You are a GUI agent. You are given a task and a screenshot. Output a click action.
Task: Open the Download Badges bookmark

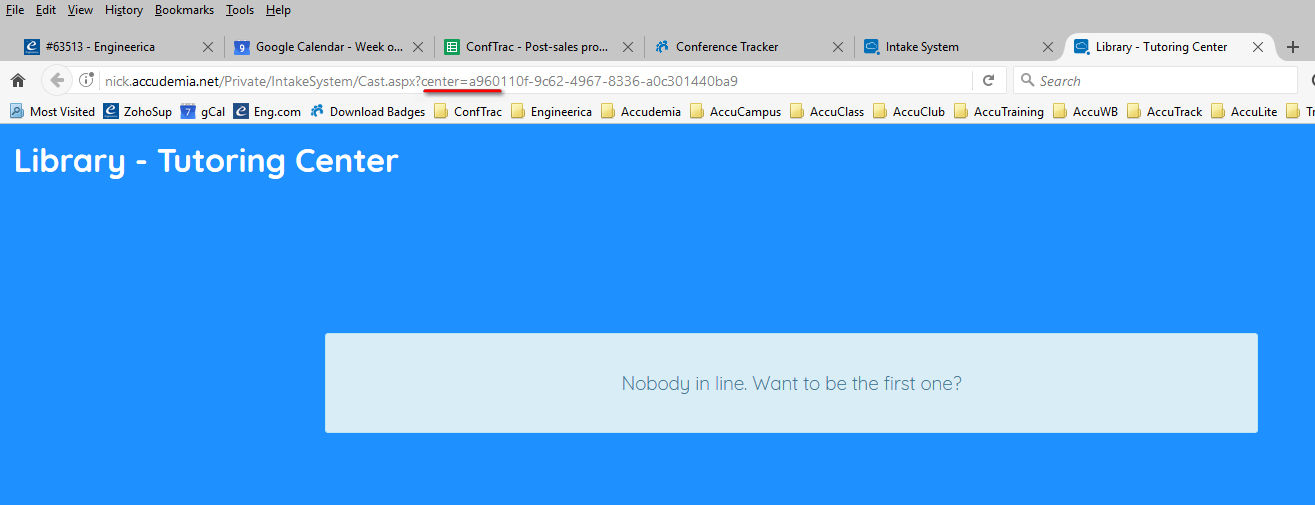pos(367,112)
